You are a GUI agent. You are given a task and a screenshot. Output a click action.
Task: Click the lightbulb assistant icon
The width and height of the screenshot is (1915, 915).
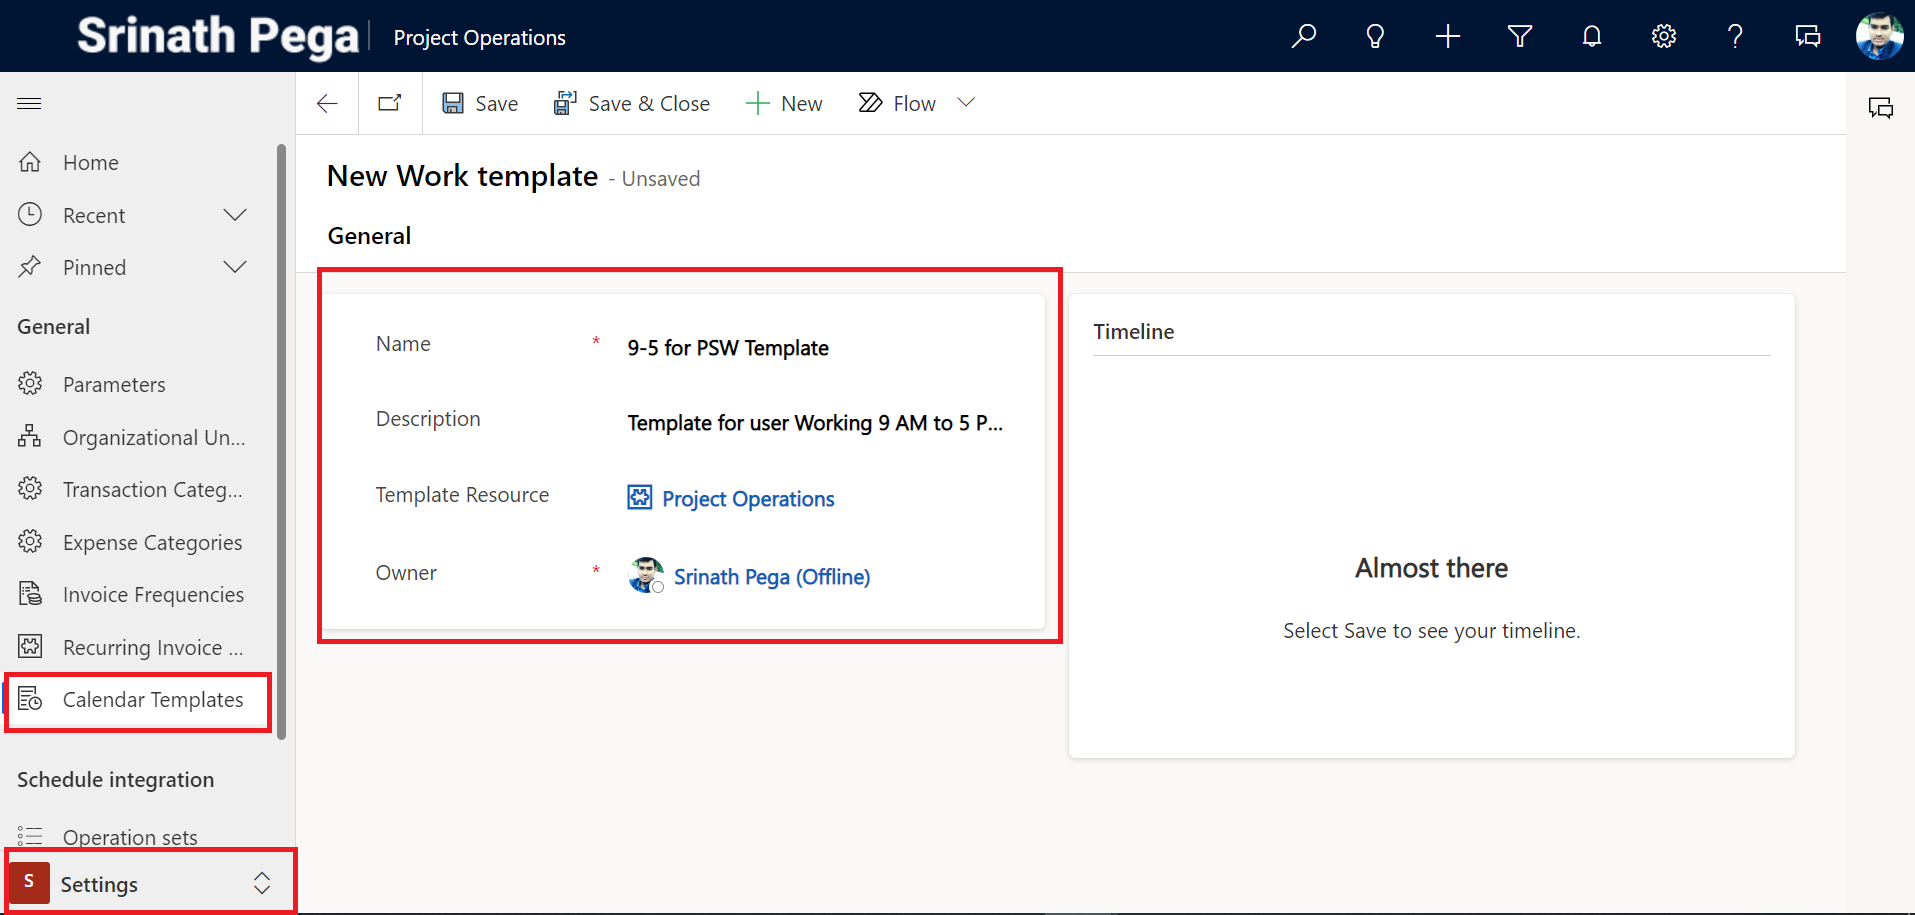pyautogui.click(x=1375, y=37)
